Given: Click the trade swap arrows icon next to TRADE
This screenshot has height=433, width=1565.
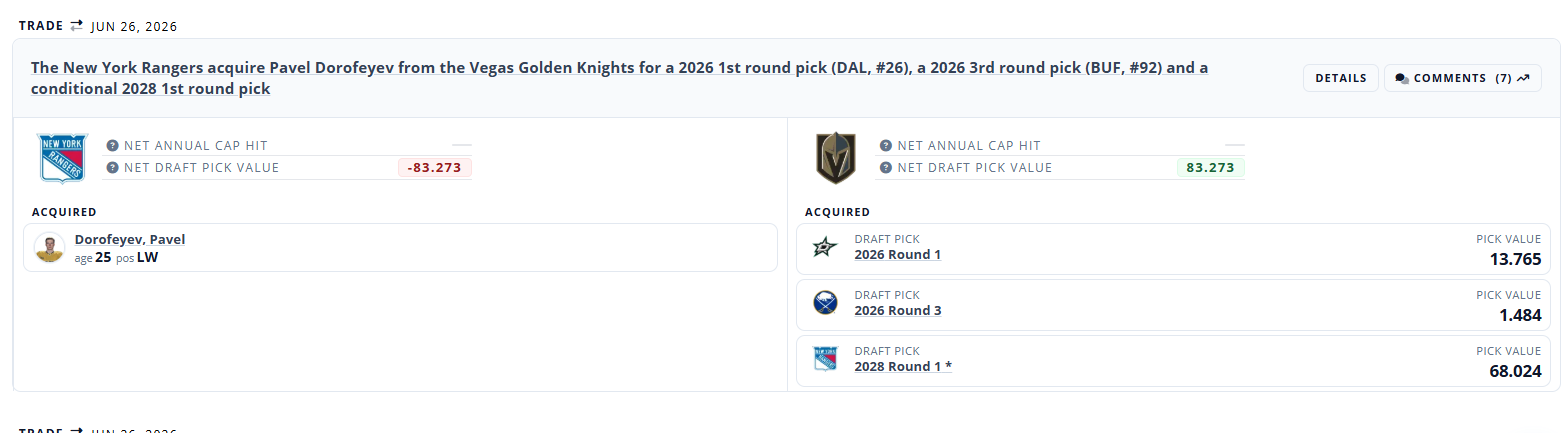Looking at the screenshot, I should 77,25.
